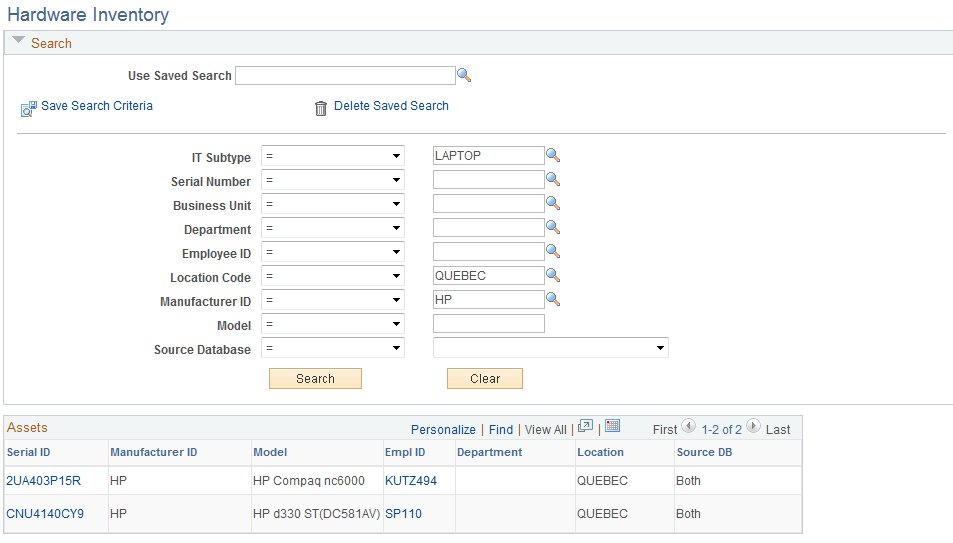Open the Location Code lookup magnifier
This screenshot has height=543, width=953.
coord(552,275)
